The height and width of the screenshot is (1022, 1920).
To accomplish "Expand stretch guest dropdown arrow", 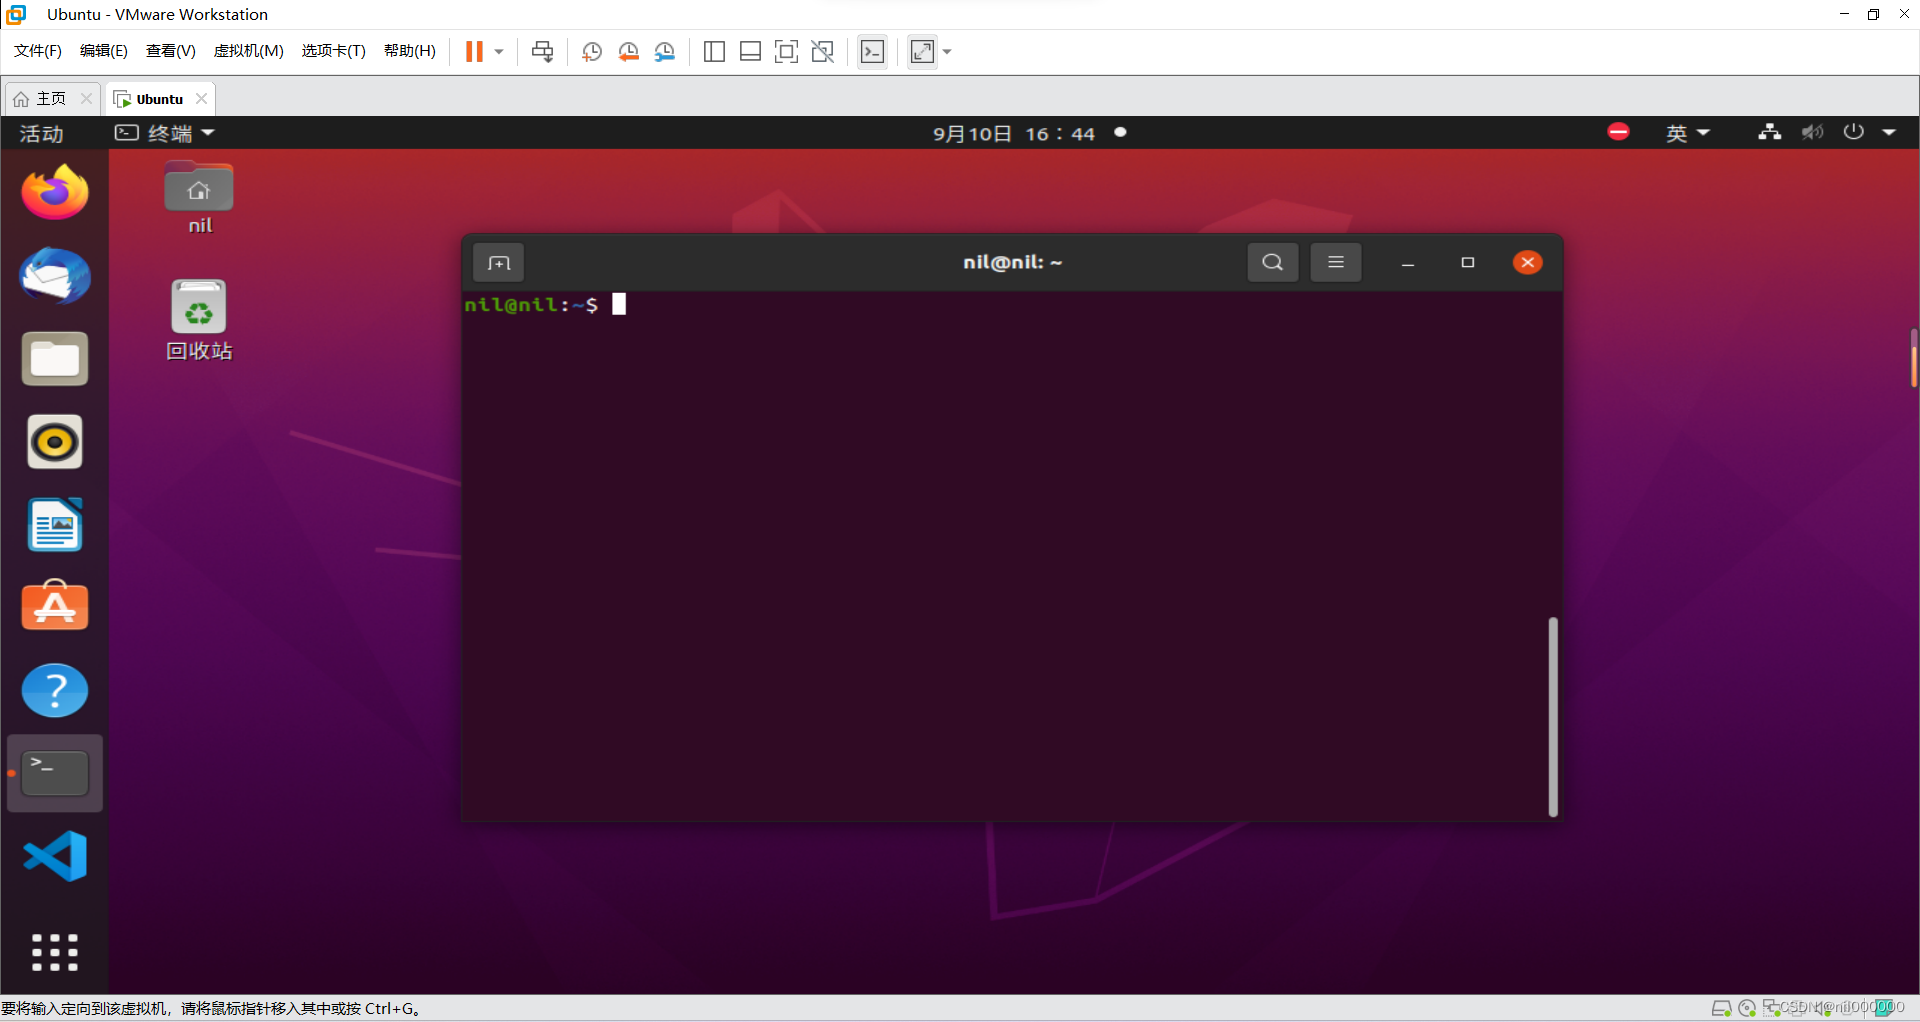I will click(947, 52).
